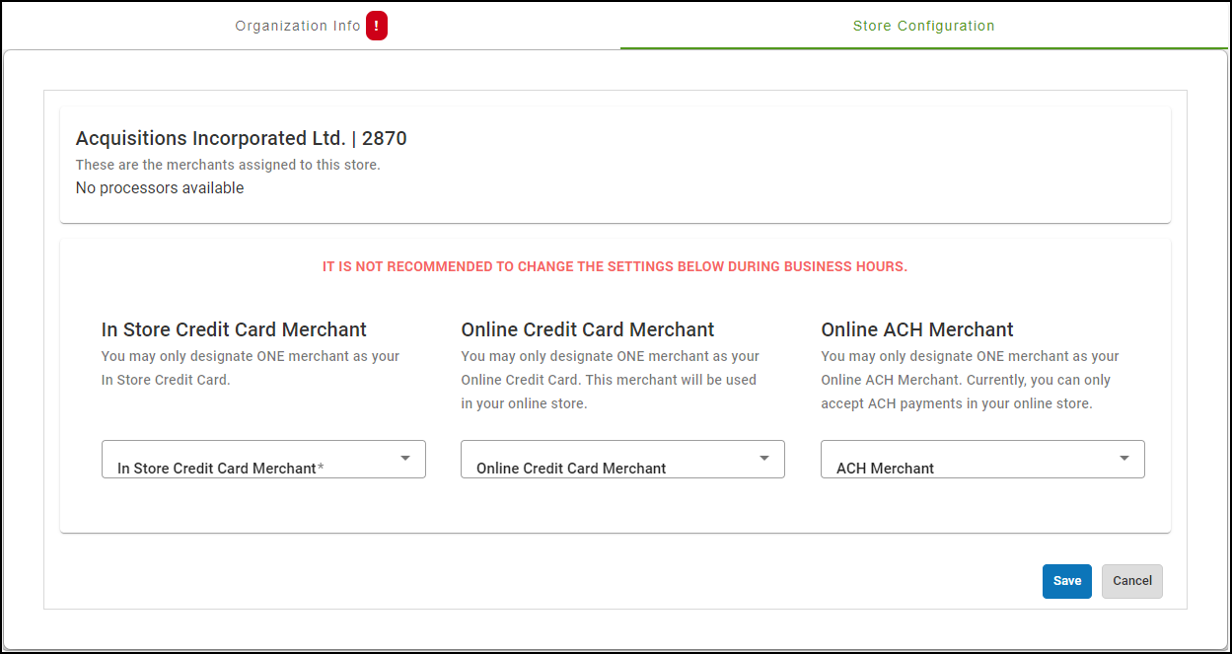Click the In Store Credit Card Merchant dropdown arrow
Screen dimensions: 1232x654
point(405,458)
